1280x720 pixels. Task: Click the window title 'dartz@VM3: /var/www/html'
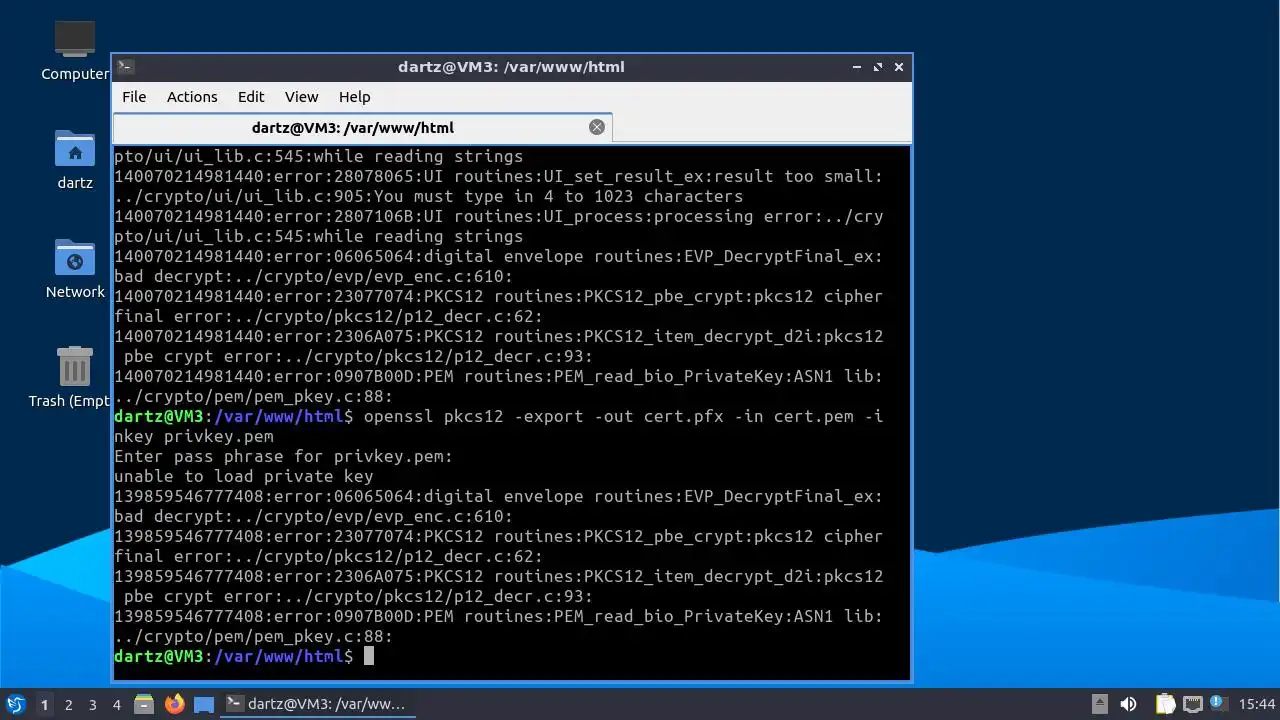tap(511, 67)
